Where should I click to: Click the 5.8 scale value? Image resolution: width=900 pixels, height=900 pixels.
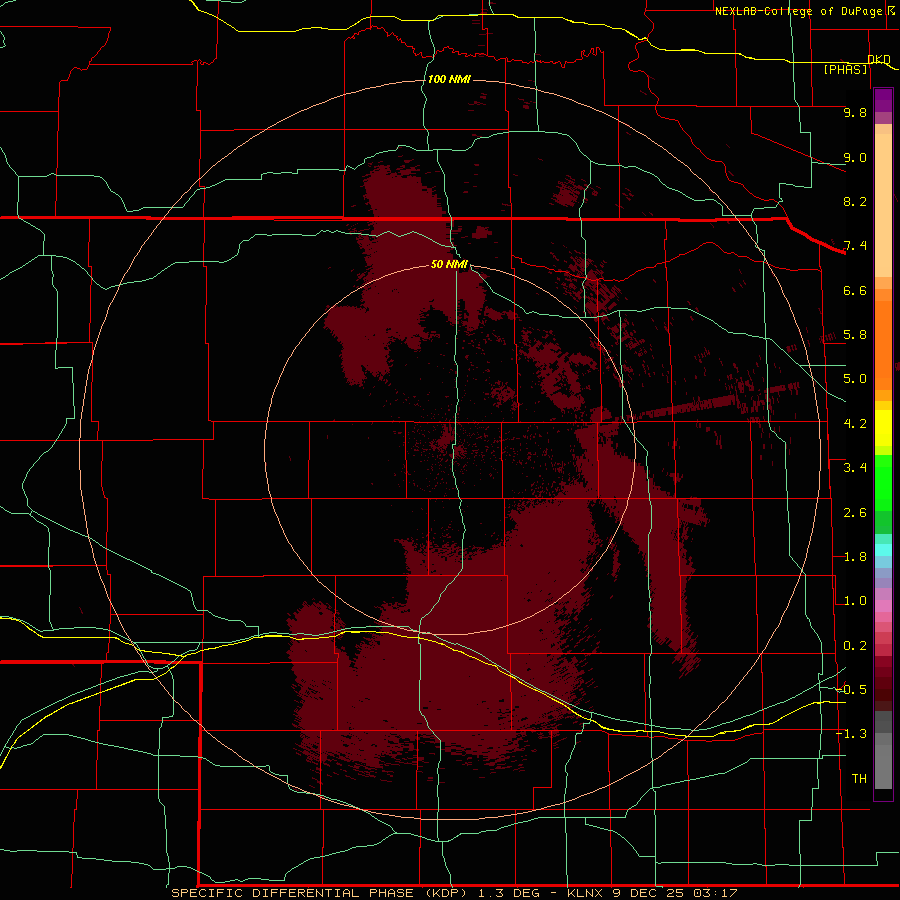click(855, 335)
